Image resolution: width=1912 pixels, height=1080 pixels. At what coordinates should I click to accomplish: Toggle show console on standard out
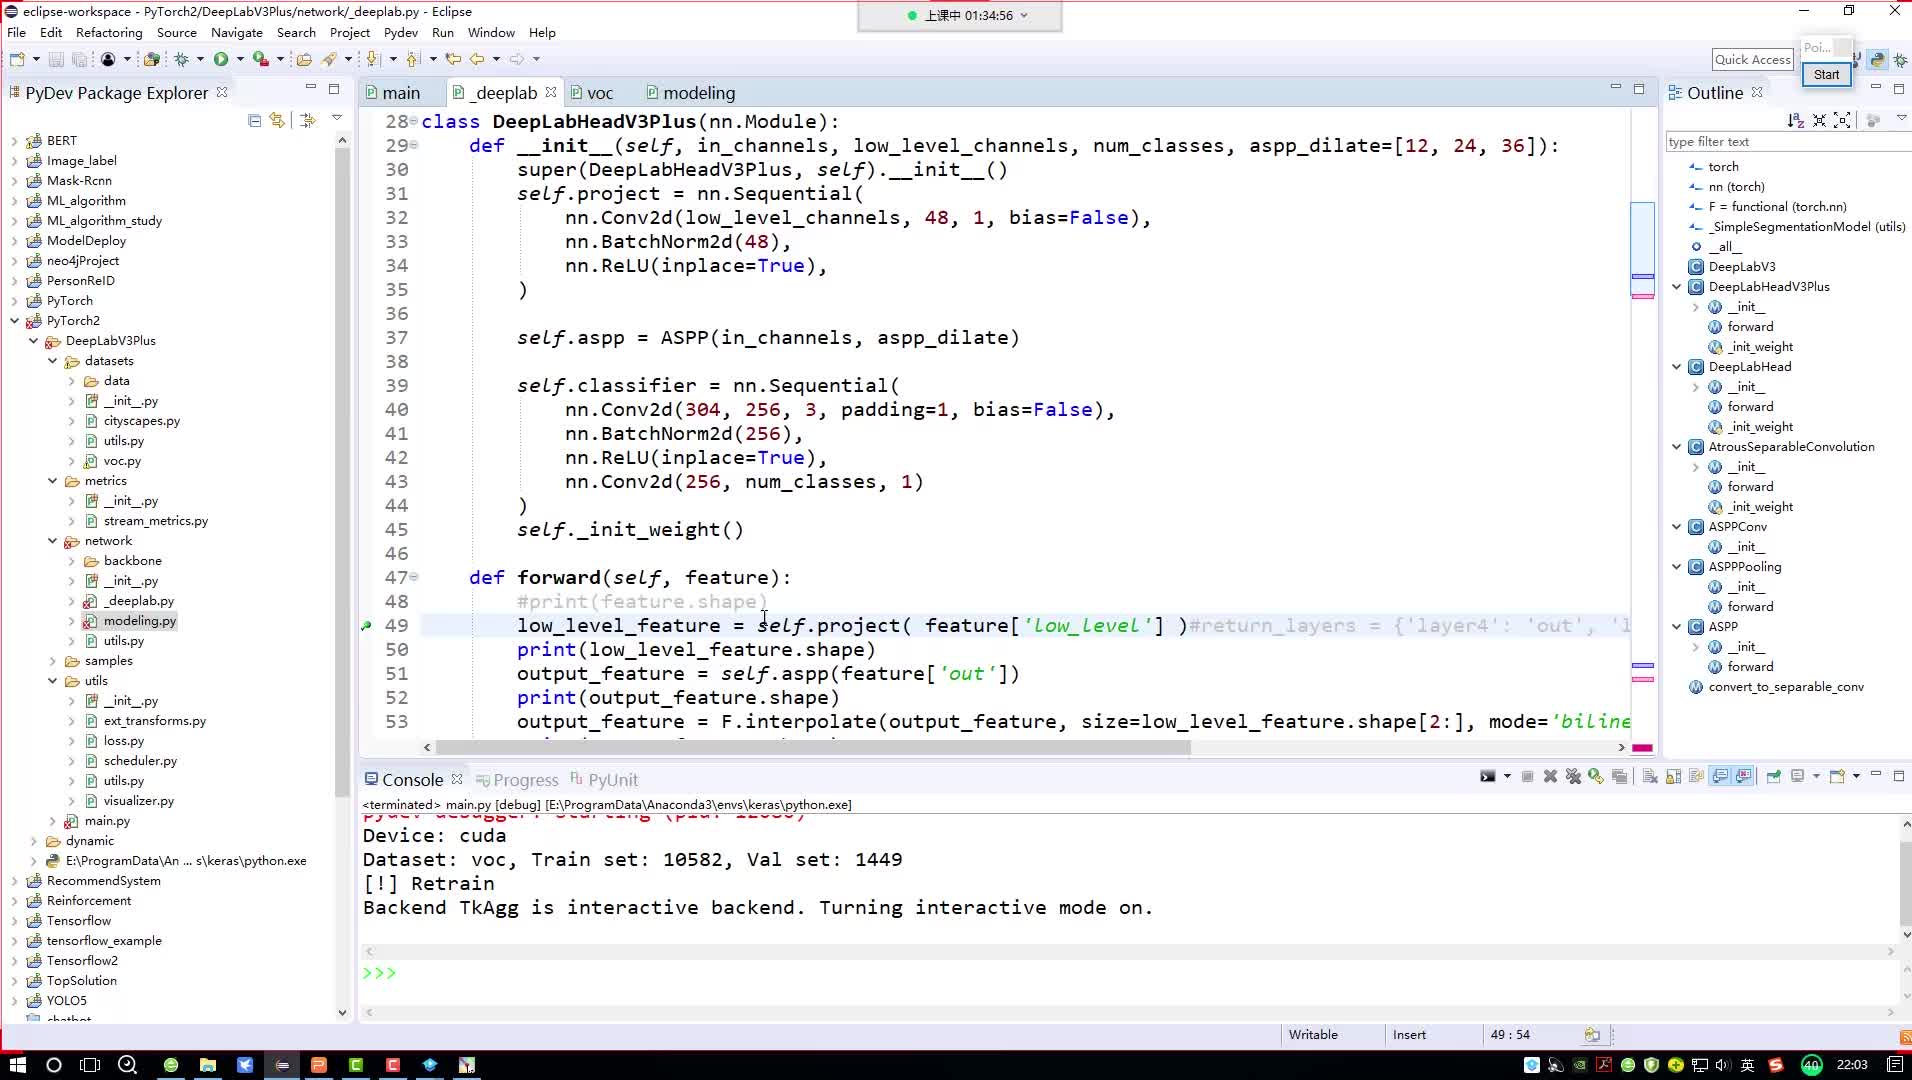pos(1720,777)
